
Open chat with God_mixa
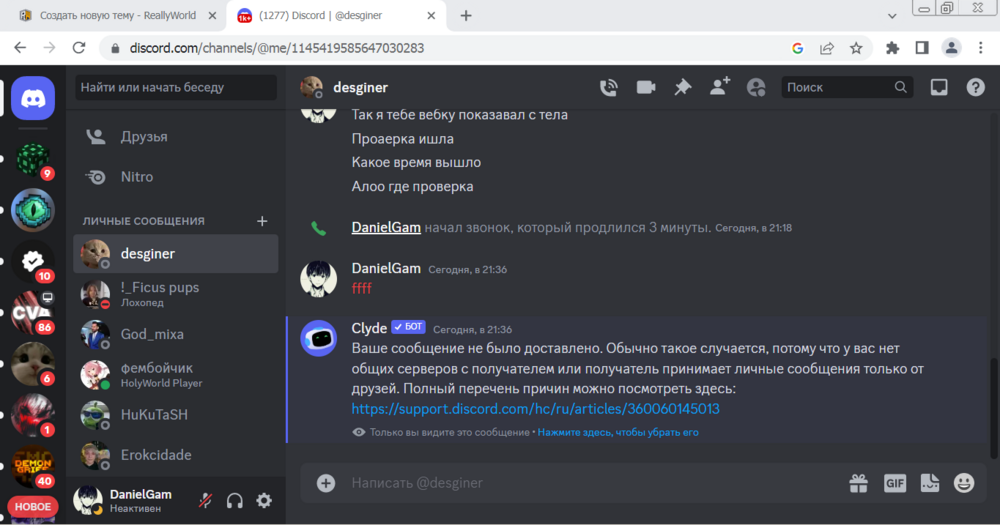pos(175,334)
